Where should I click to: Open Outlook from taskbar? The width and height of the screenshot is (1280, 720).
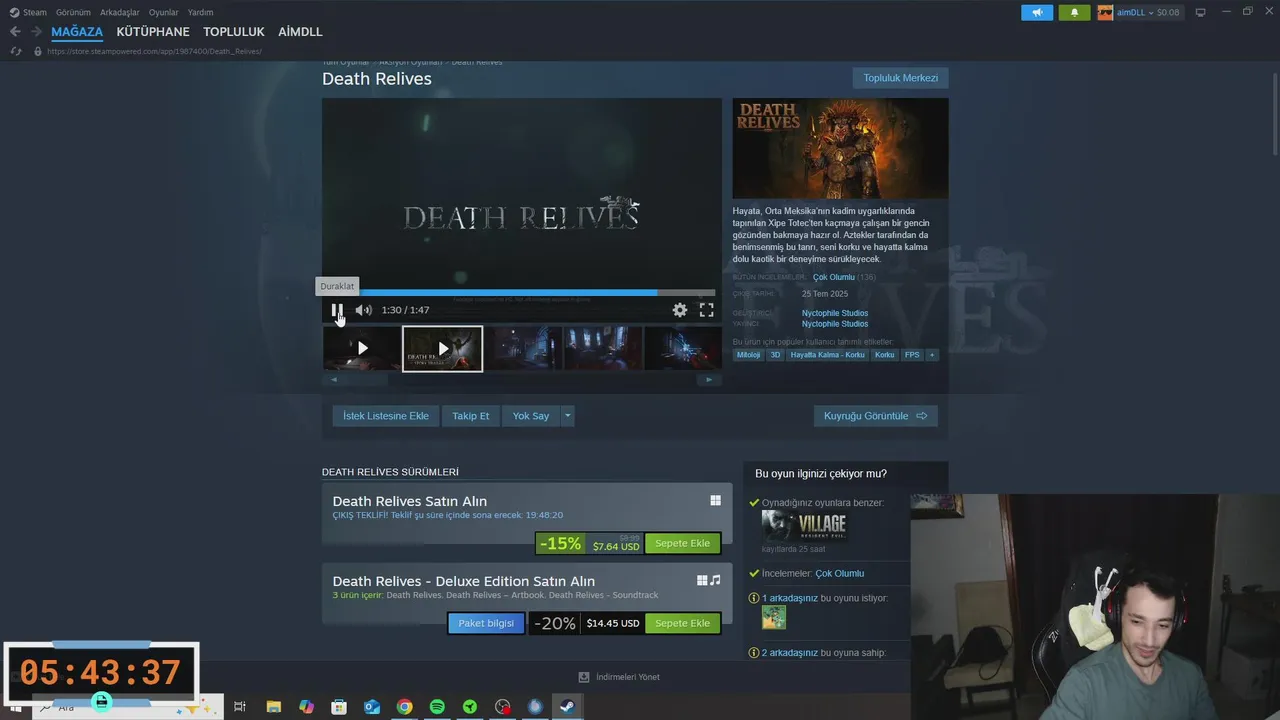tap(372, 707)
